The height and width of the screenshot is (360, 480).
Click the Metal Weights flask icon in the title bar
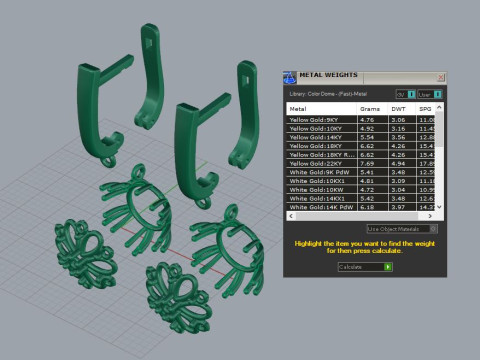289,78
